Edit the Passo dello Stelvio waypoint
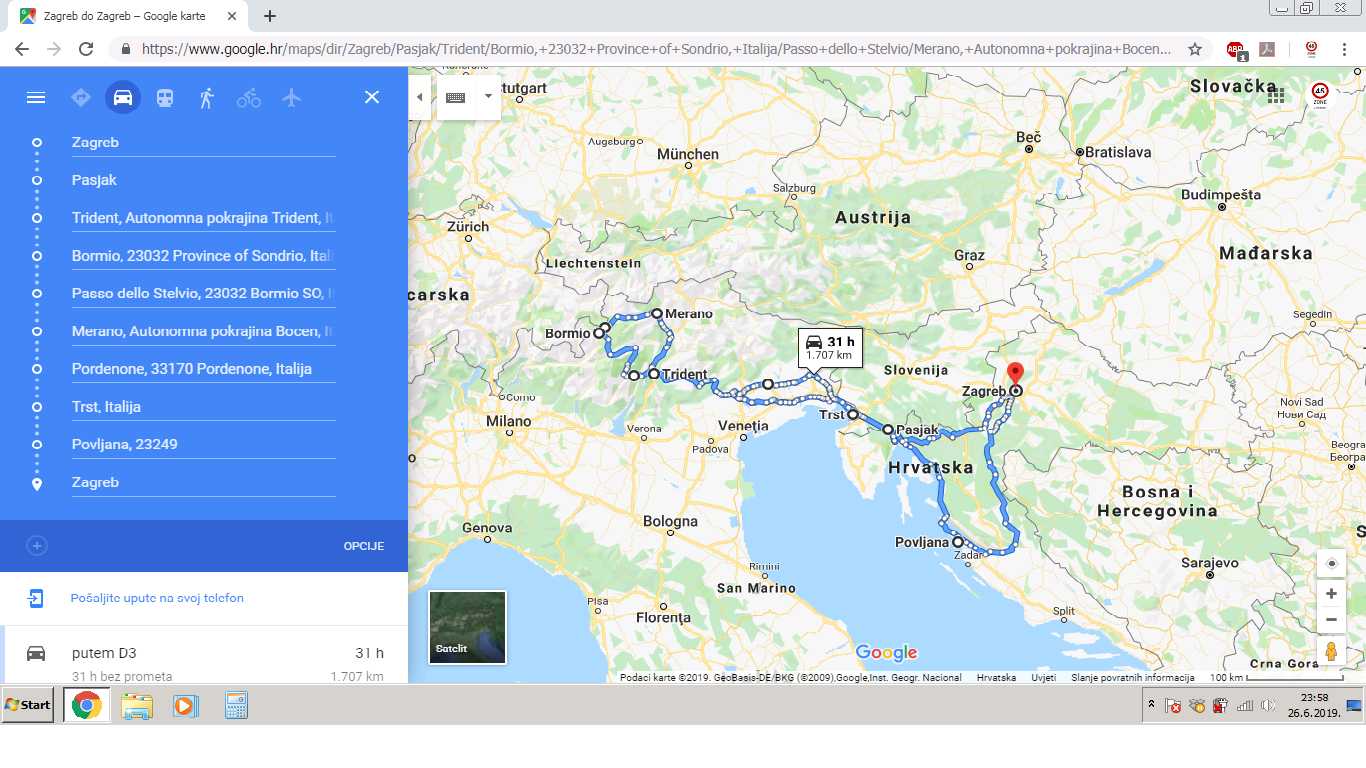The image size is (1366, 768). pyautogui.click(x=203, y=294)
